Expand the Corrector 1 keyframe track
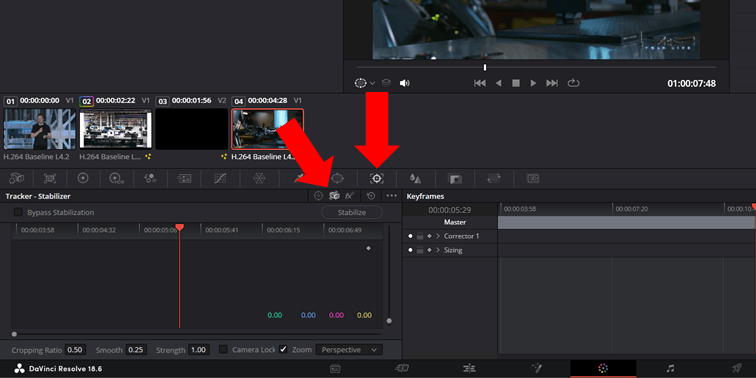Screen dimensions: 756x378 (438, 236)
